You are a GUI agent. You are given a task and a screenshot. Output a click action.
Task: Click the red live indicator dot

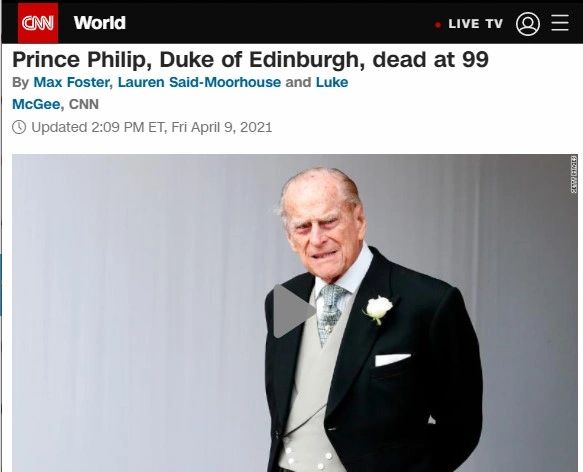438,25
